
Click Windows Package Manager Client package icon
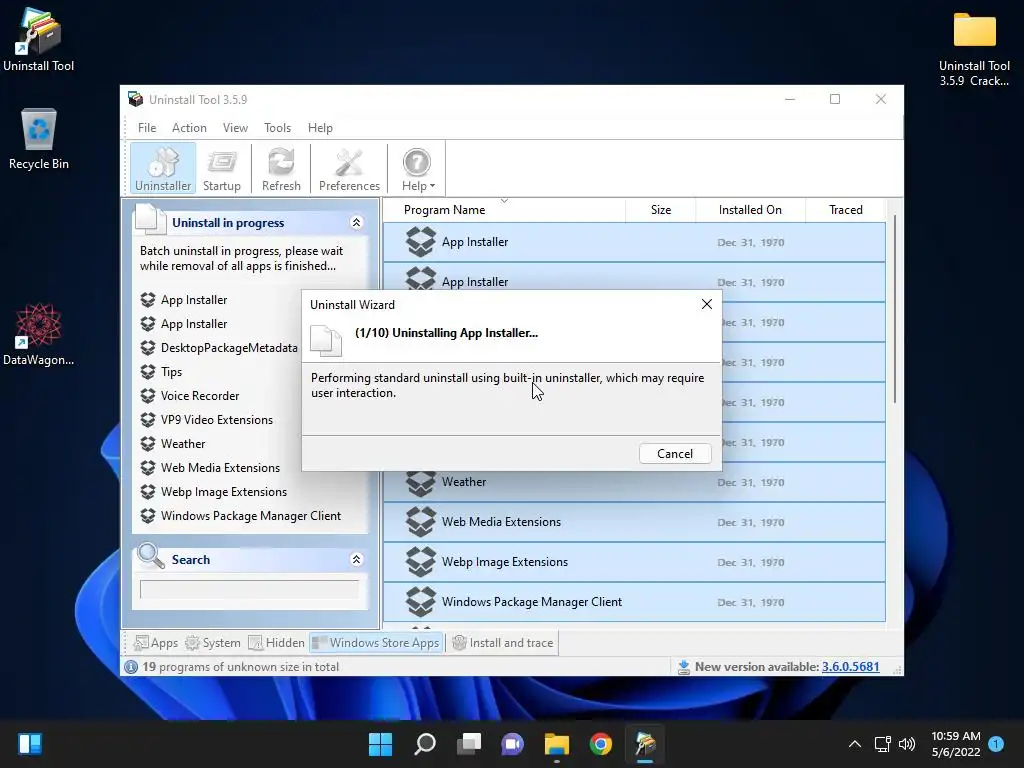coord(421,601)
